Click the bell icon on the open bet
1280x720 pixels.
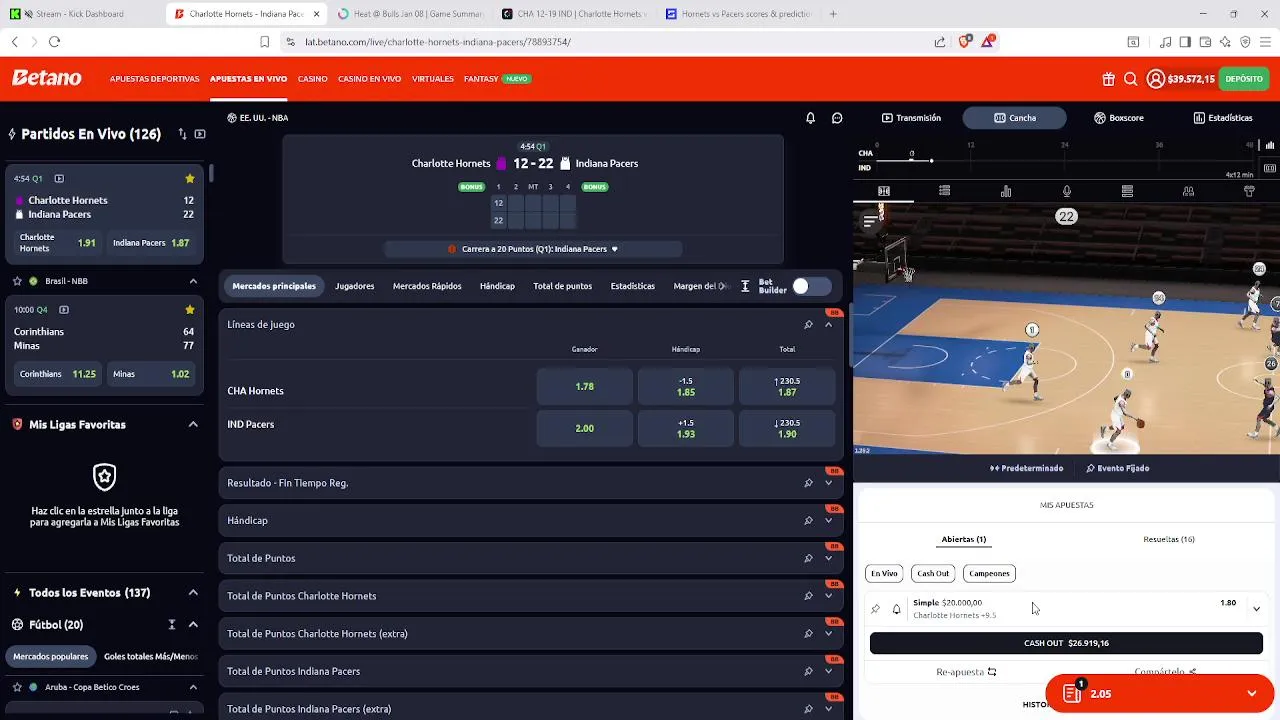click(x=896, y=609)
